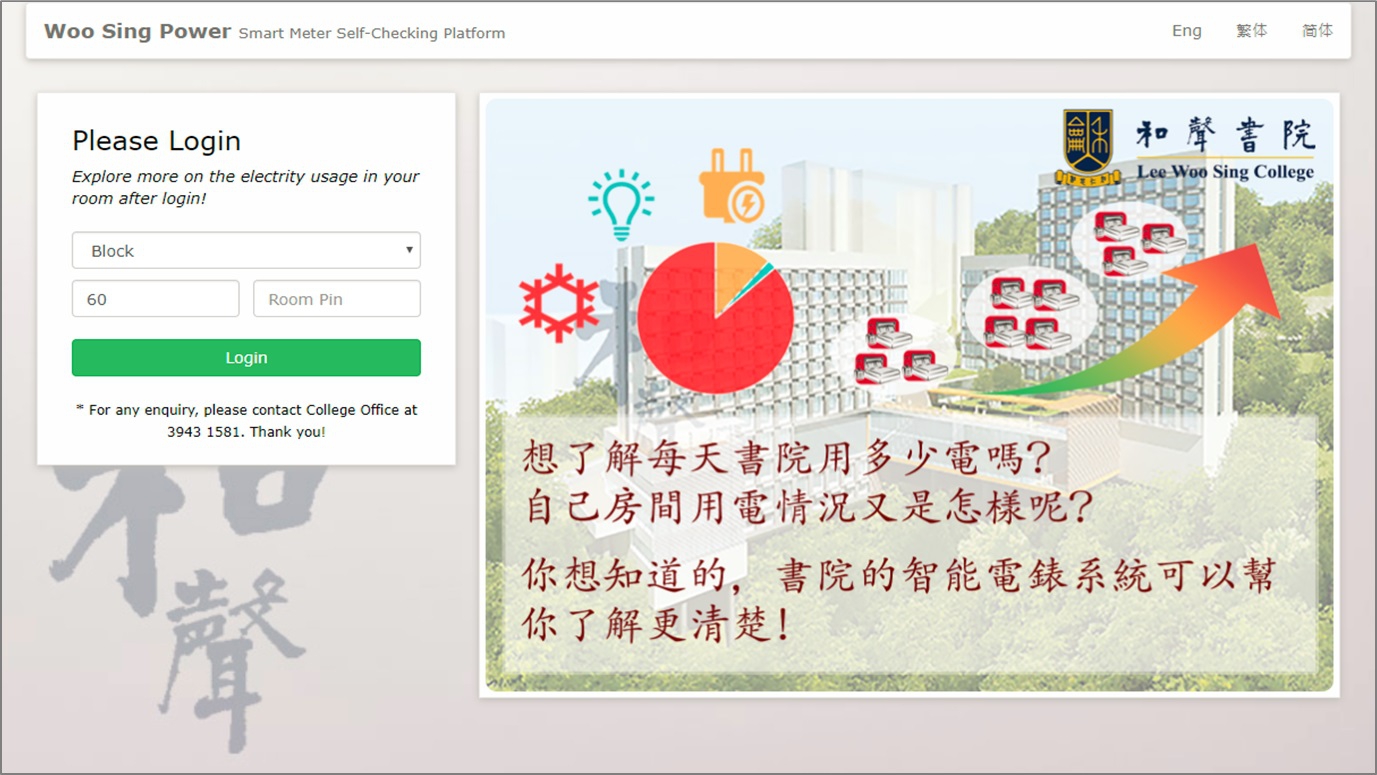This screenshot has height=775, width=1377.
Task: Click the Smart Meter Self-Checking Platform subtitle
Action: pos(372,33)
